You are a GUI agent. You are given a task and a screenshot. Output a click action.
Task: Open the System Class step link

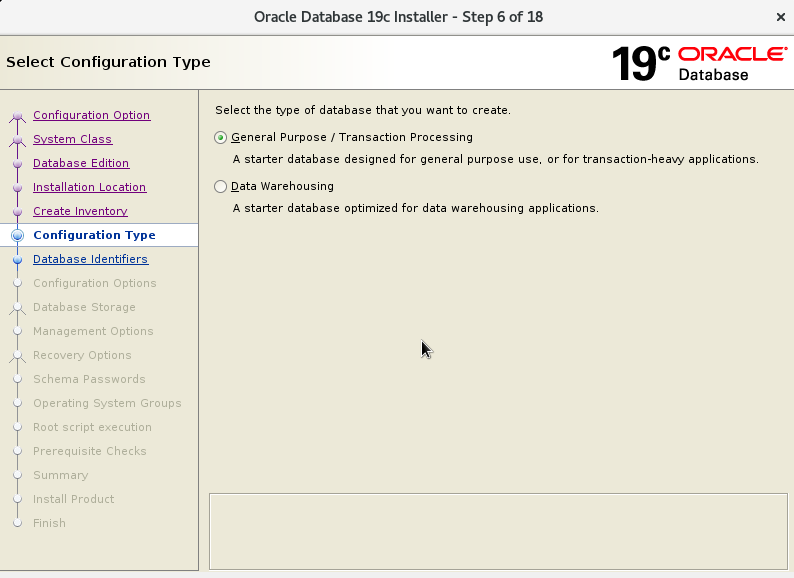tap(72, 139)
